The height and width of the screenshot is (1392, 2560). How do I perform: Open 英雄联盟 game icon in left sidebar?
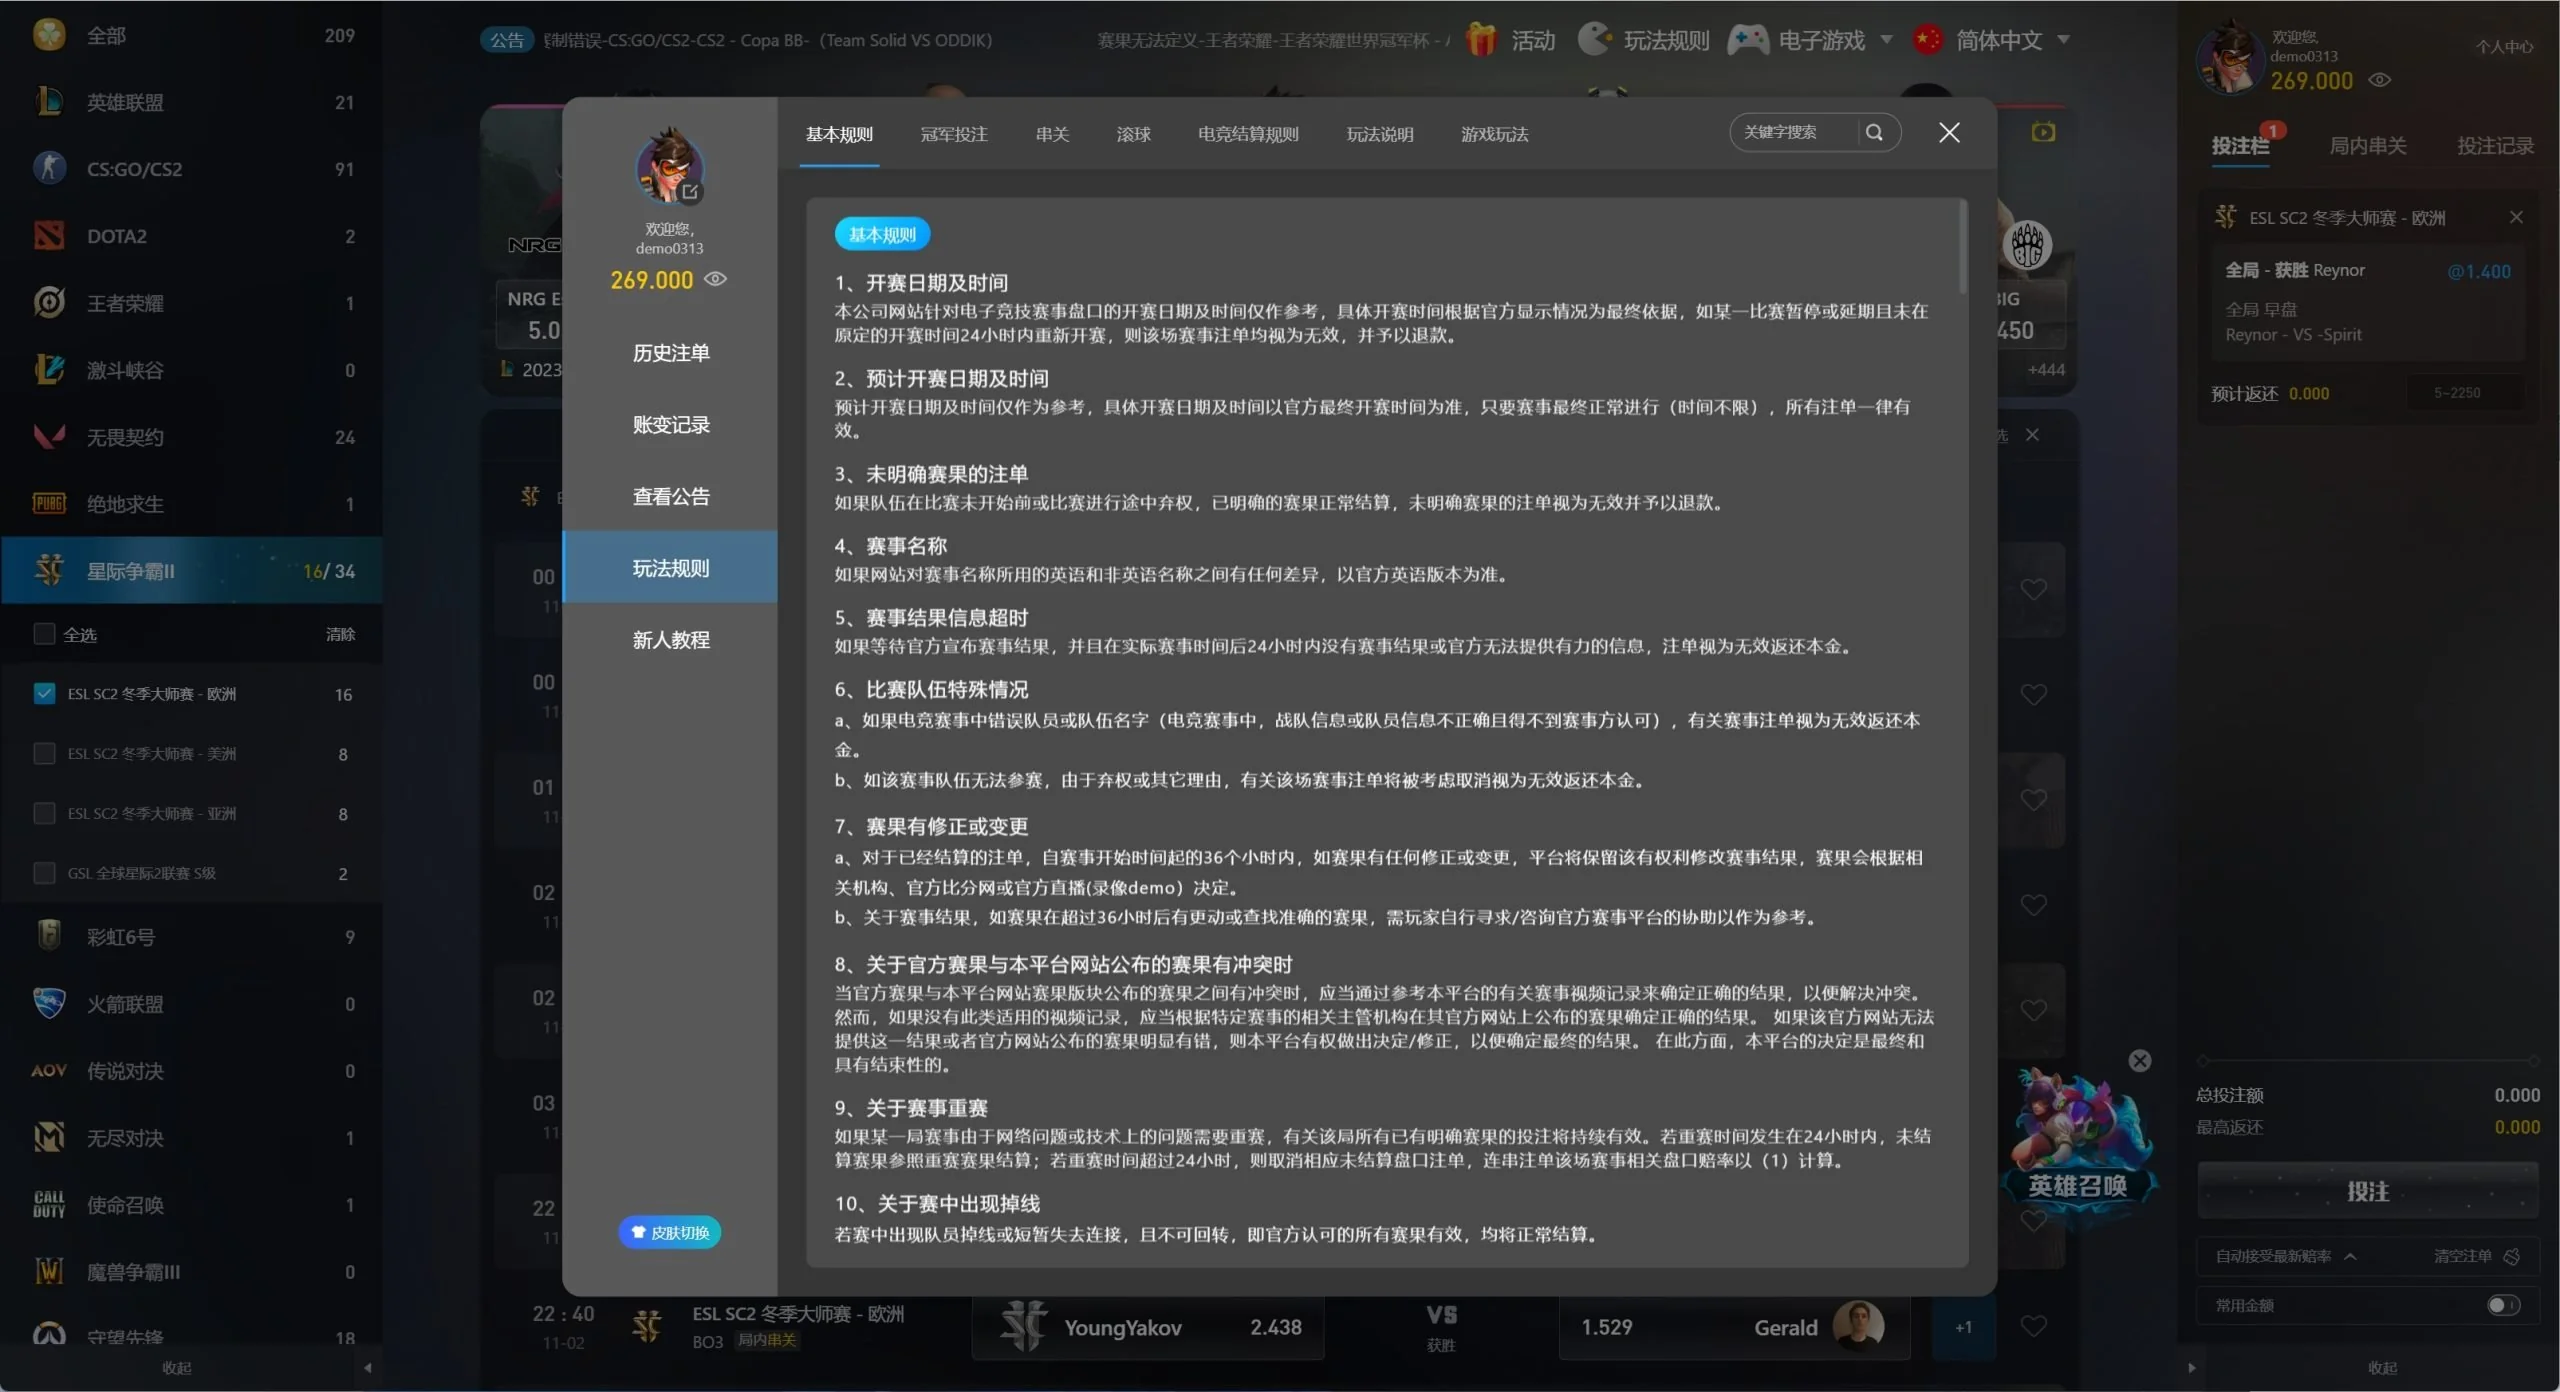pos(49,102)
